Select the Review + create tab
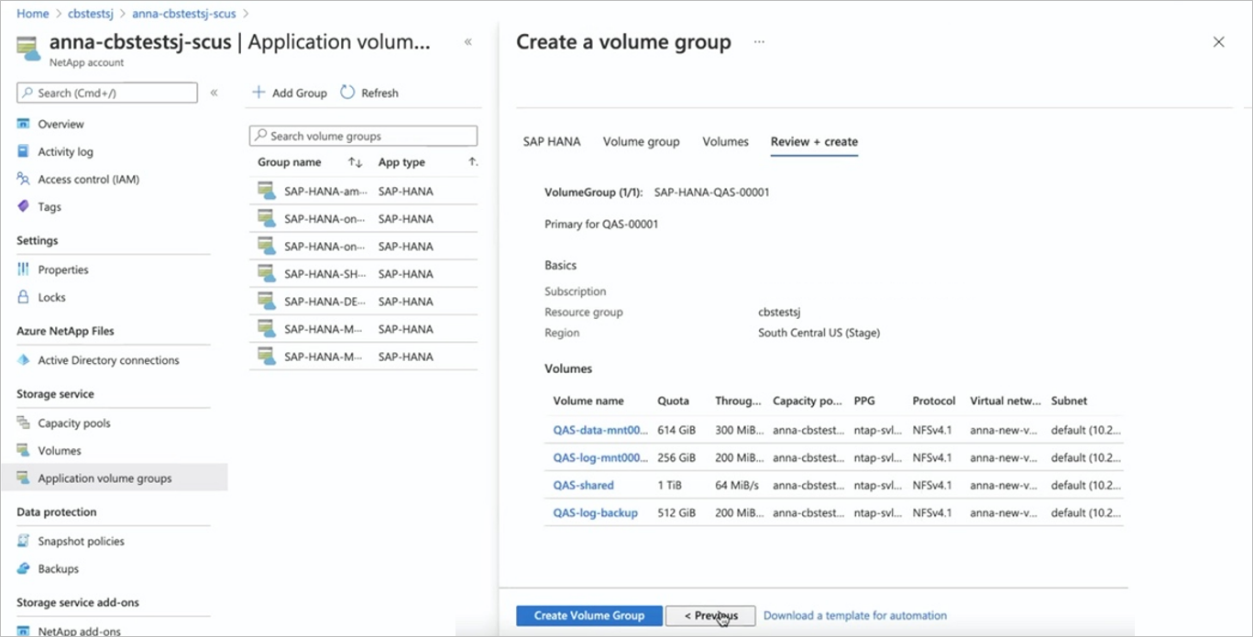 click(814, 142)
